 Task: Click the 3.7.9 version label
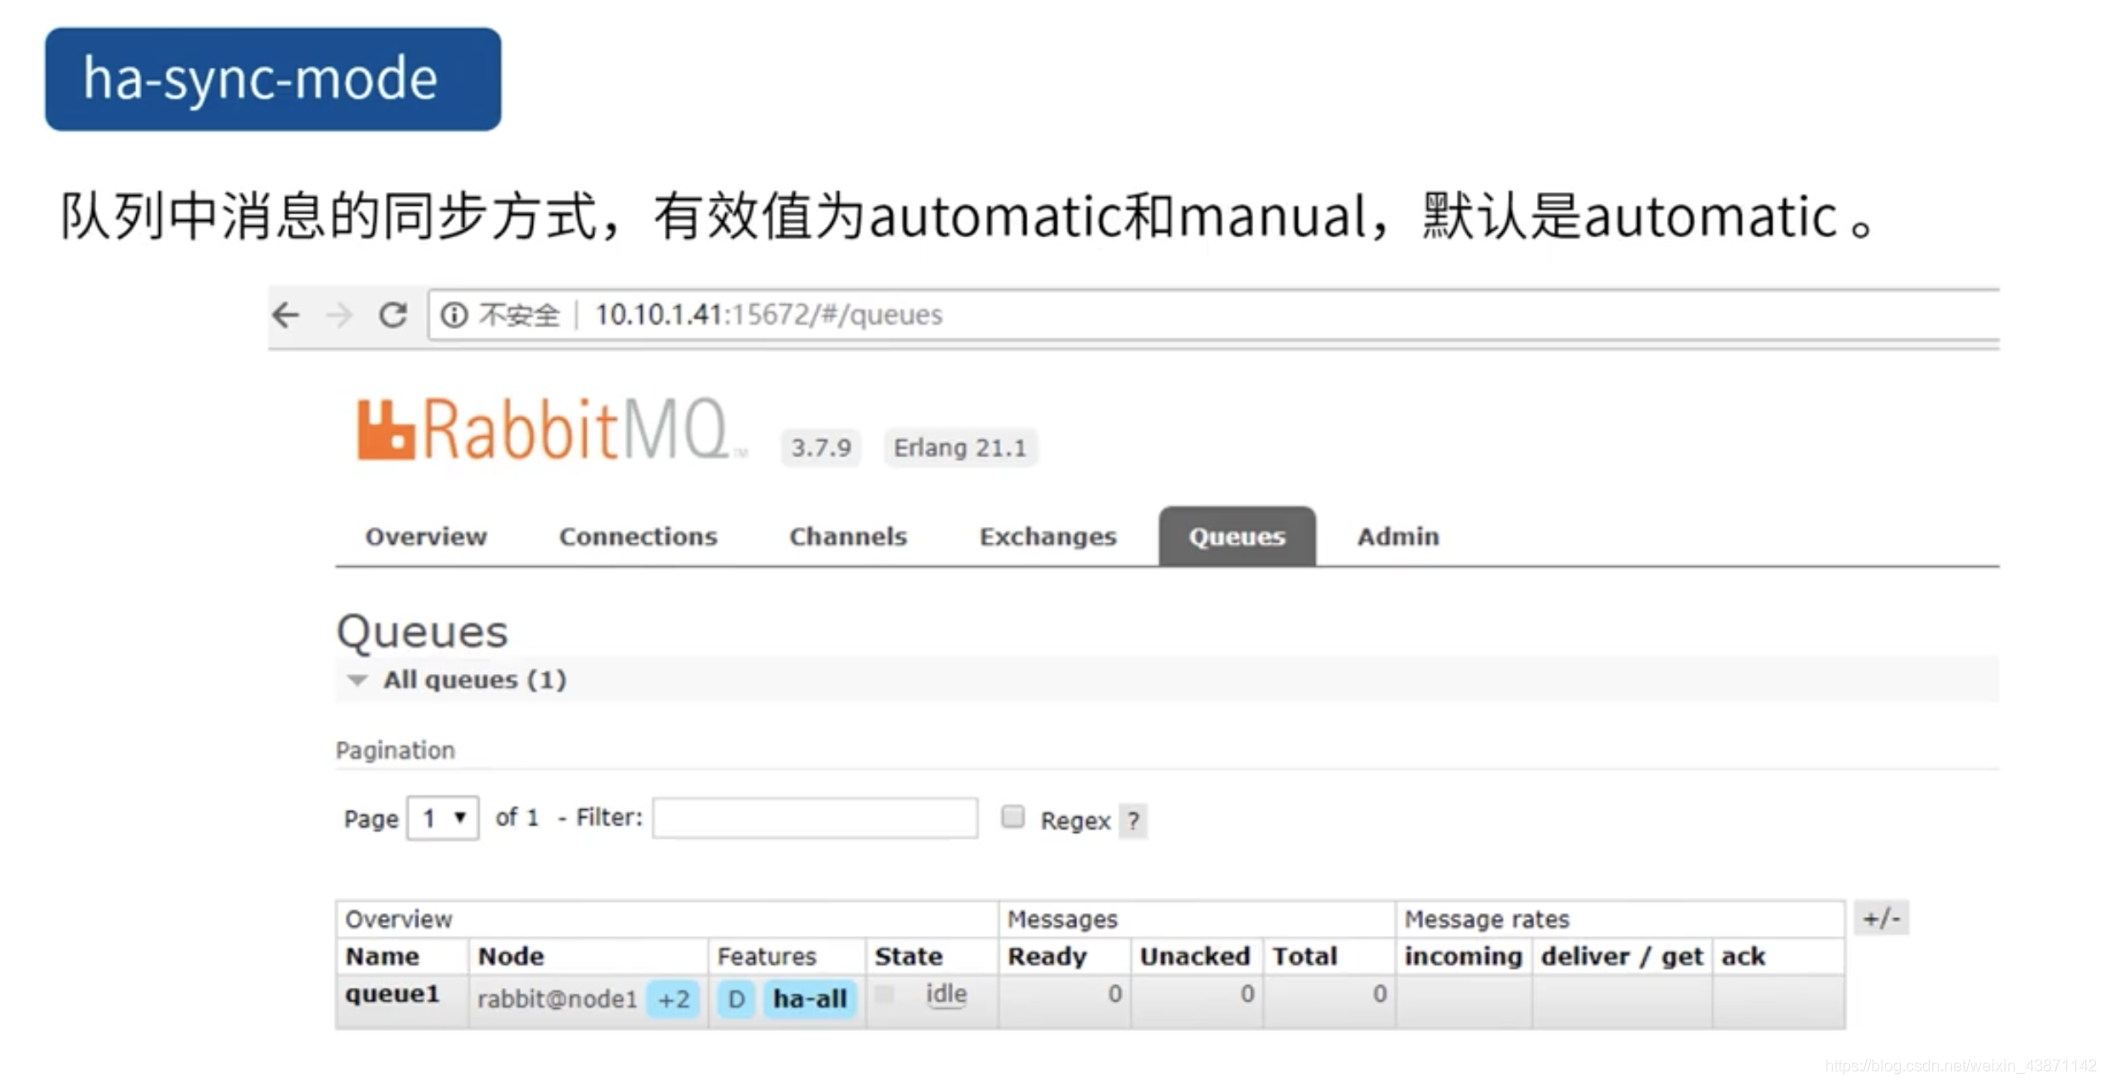coord(821,447)
